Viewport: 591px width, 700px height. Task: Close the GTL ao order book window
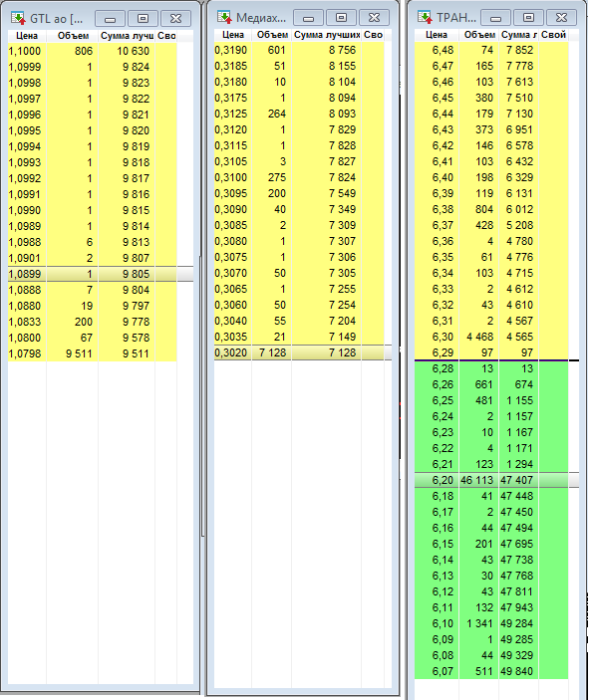(x=176, y=19)
